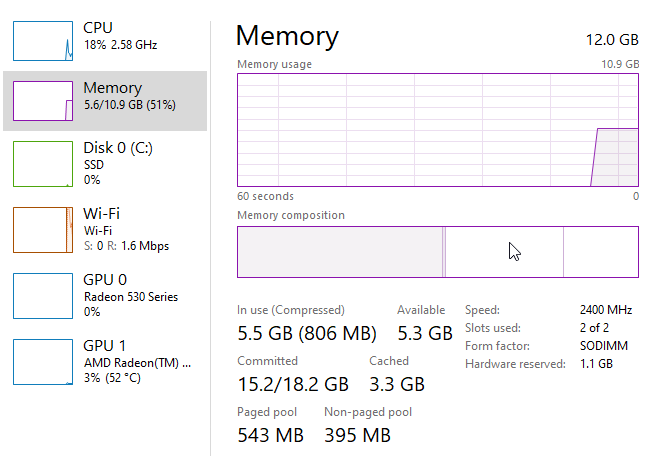Image resolution: width=645 pixels, height=456 pixels.
Task: Click the Memory usage graph area
Action: click(437, 129)
